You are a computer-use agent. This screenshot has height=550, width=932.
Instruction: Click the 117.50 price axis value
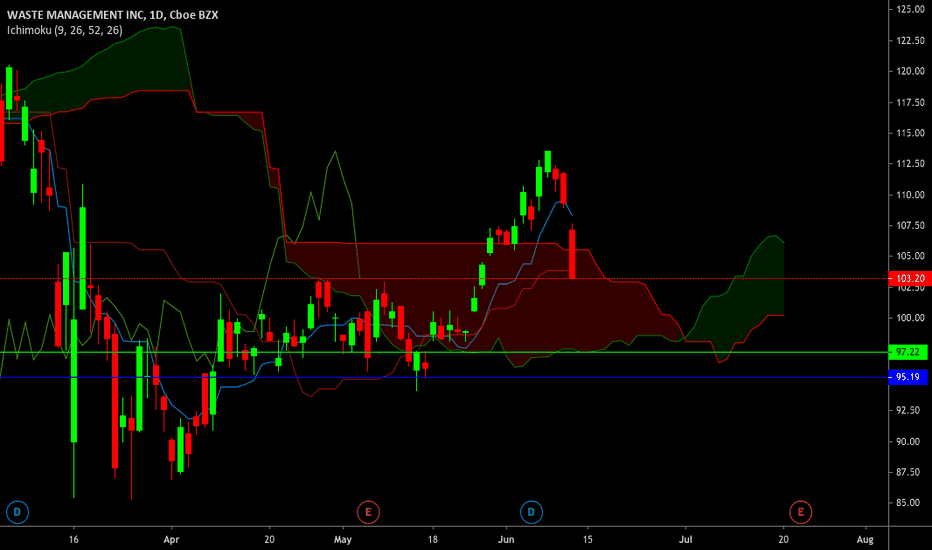tap(910, 102)
